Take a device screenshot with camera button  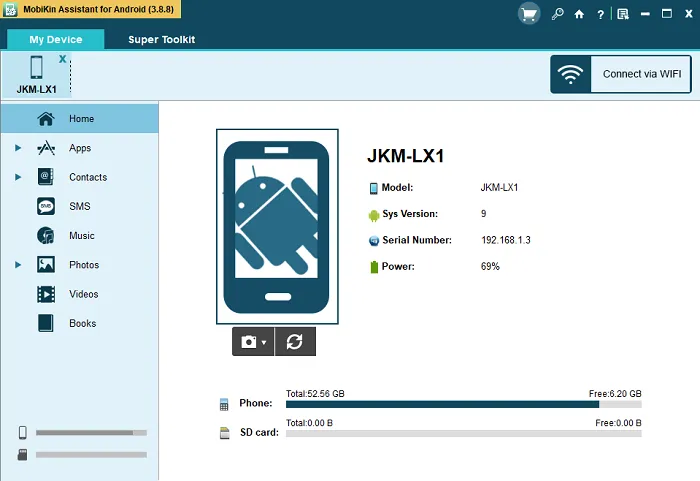pos(249,342)
